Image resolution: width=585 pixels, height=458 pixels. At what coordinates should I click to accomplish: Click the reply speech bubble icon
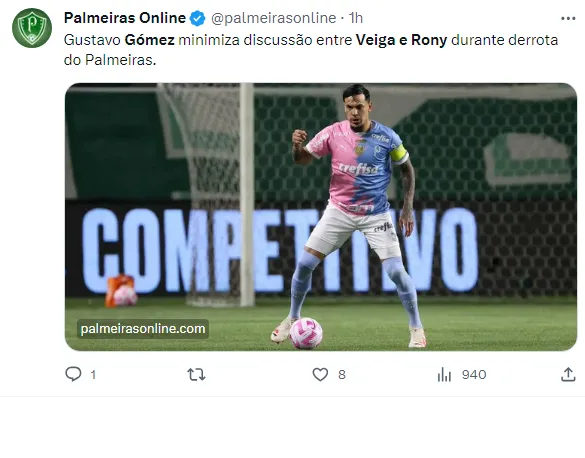[x=73, y=374]
